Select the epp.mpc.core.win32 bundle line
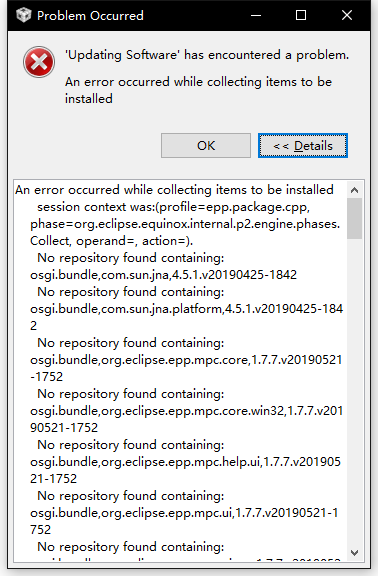This screenshot has width=378, height=576. point(187,419)
